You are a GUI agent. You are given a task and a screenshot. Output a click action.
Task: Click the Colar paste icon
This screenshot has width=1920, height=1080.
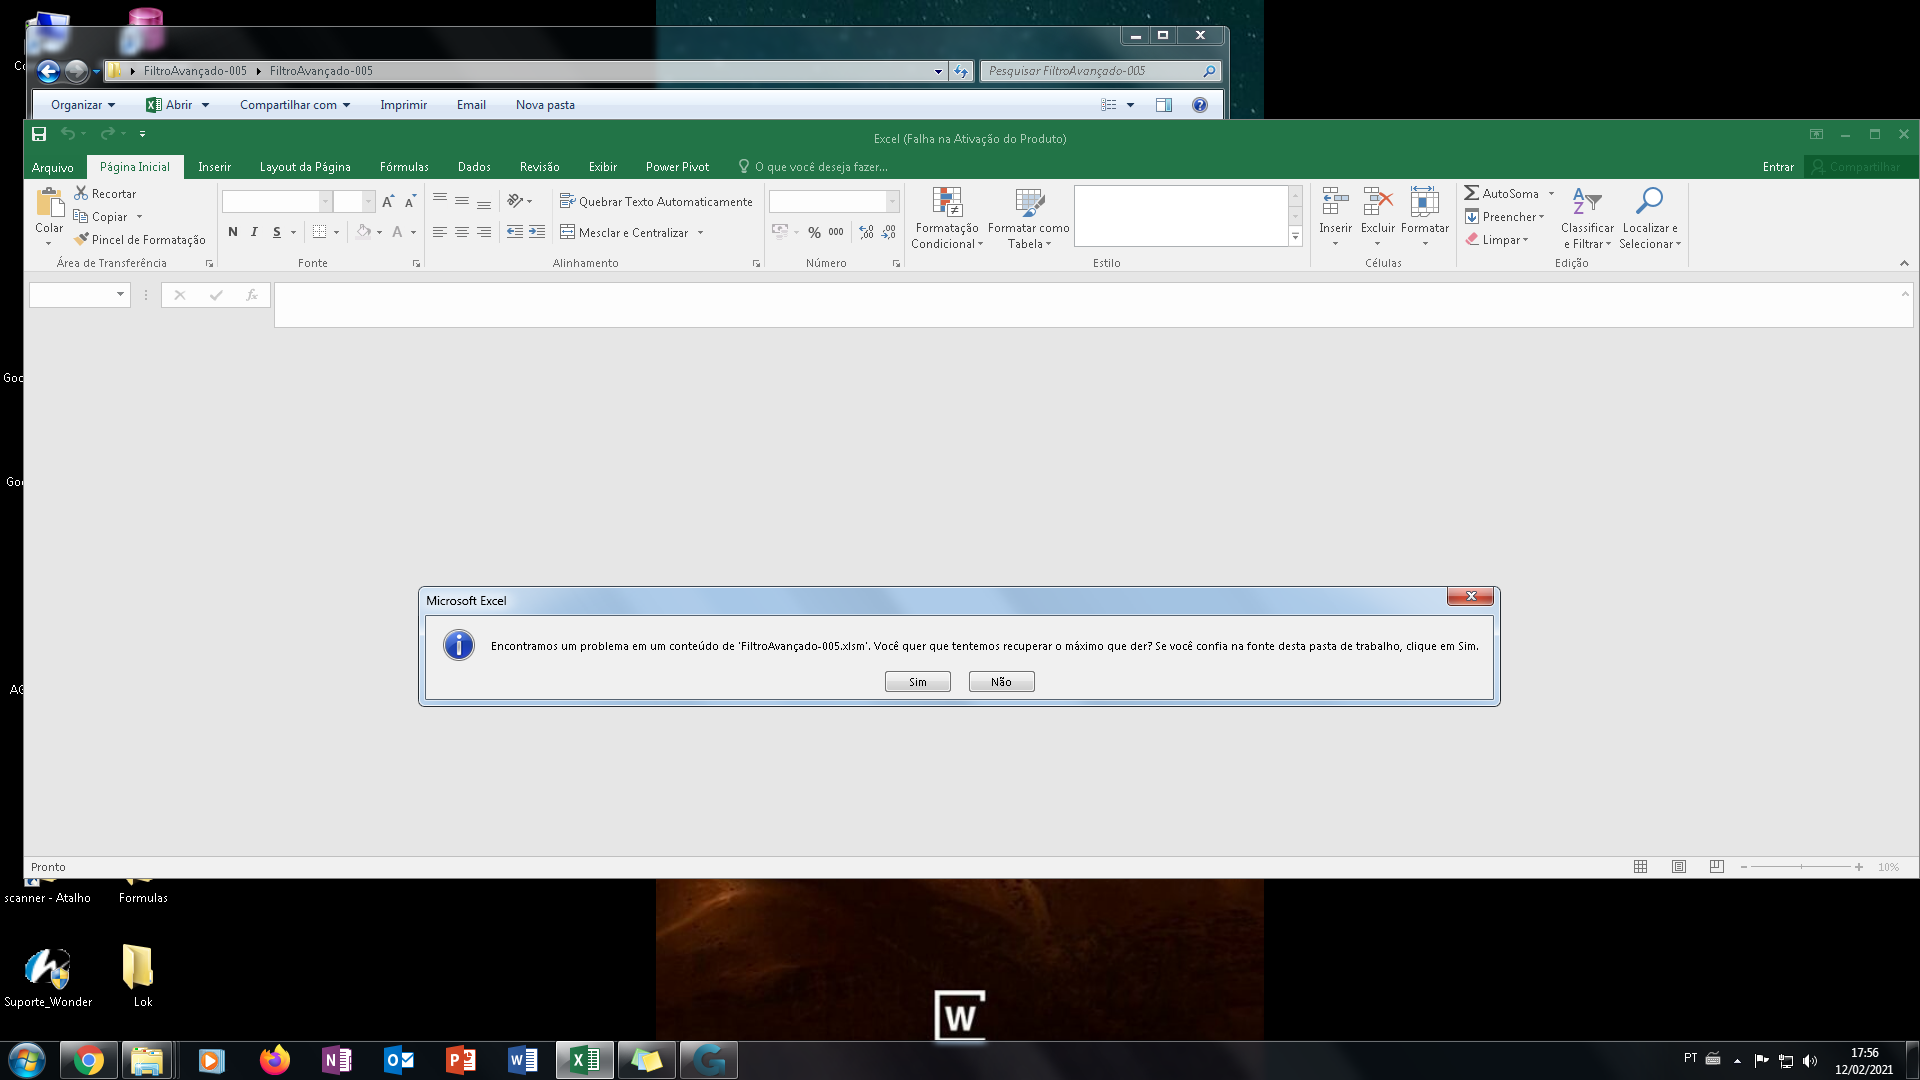(x=49, y=203)
